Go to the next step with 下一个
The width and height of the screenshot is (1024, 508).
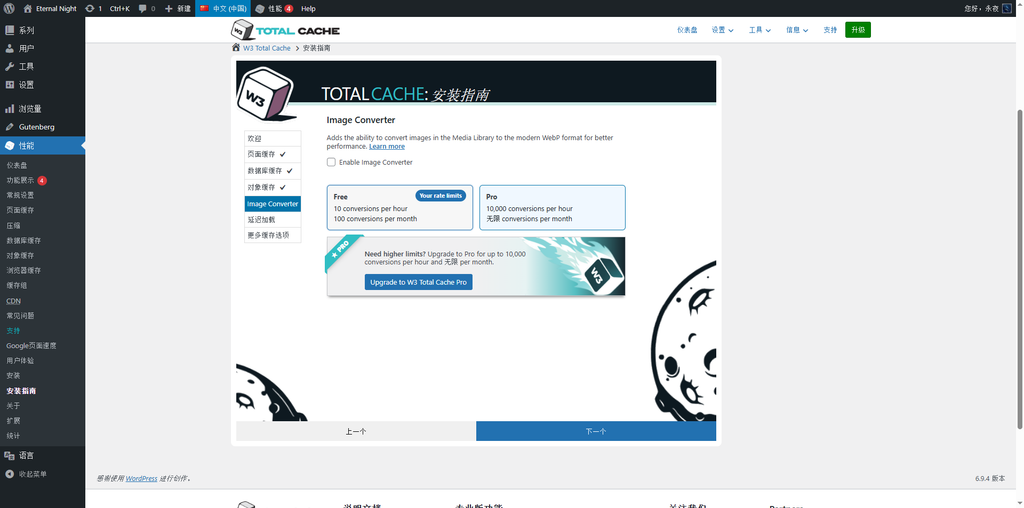(596, 431)
